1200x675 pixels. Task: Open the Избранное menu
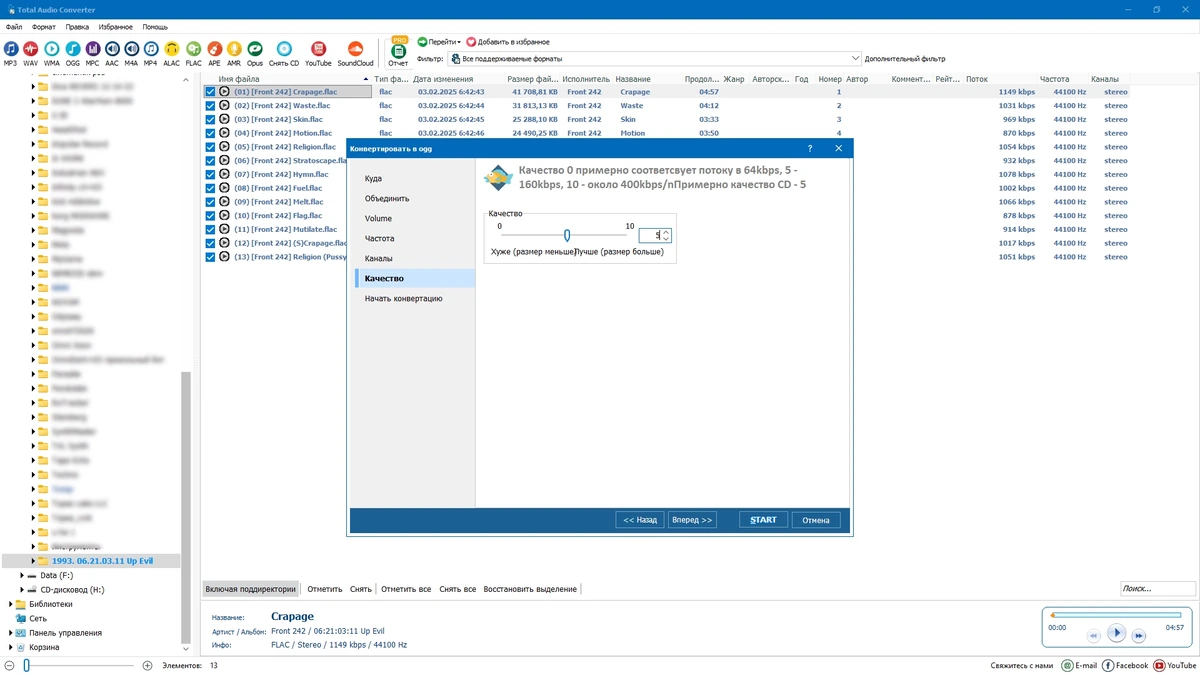coord(115,27)
